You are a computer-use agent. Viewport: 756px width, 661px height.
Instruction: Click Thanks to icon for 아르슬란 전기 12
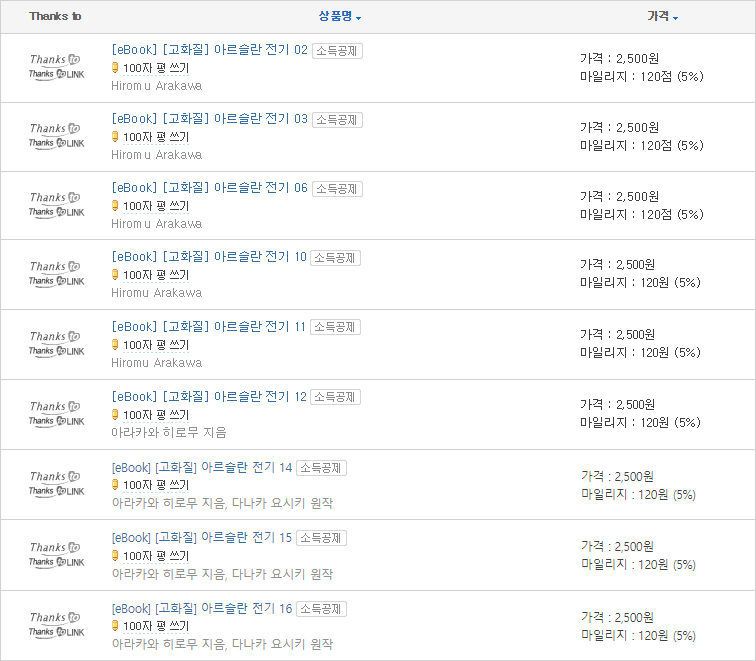[55, 406]
